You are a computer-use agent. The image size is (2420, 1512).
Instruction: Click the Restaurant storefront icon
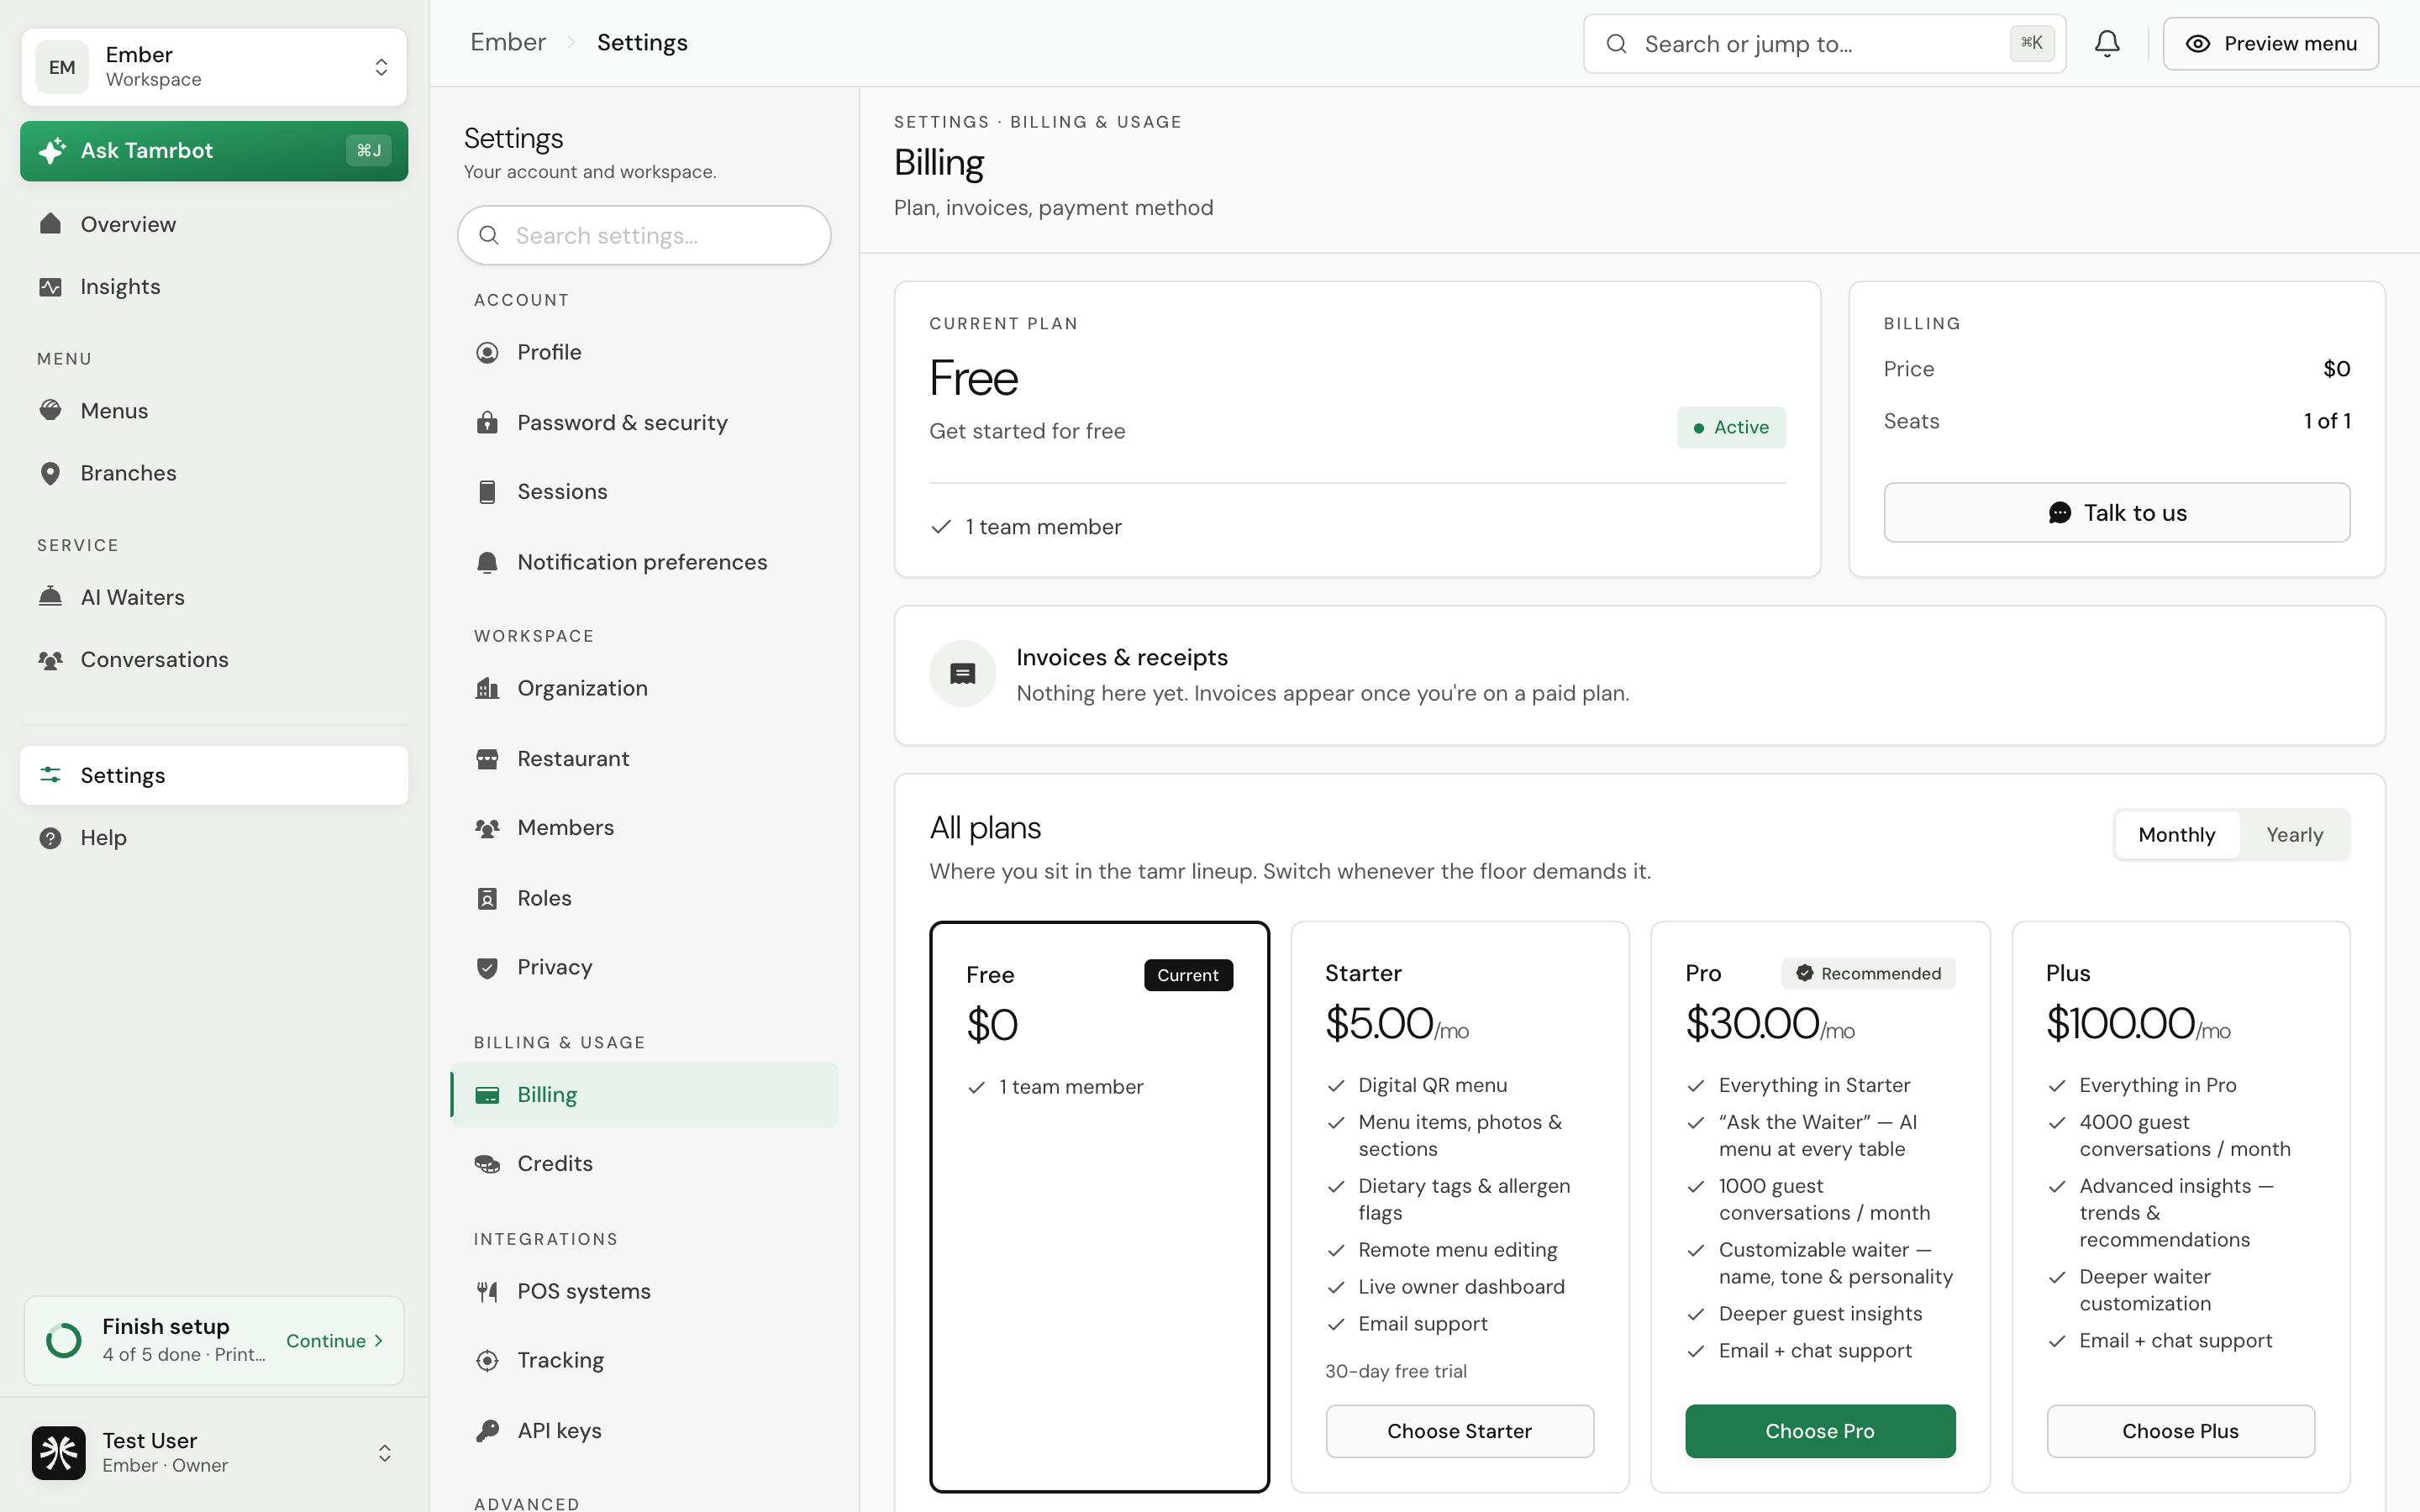[x=487, y=758]
